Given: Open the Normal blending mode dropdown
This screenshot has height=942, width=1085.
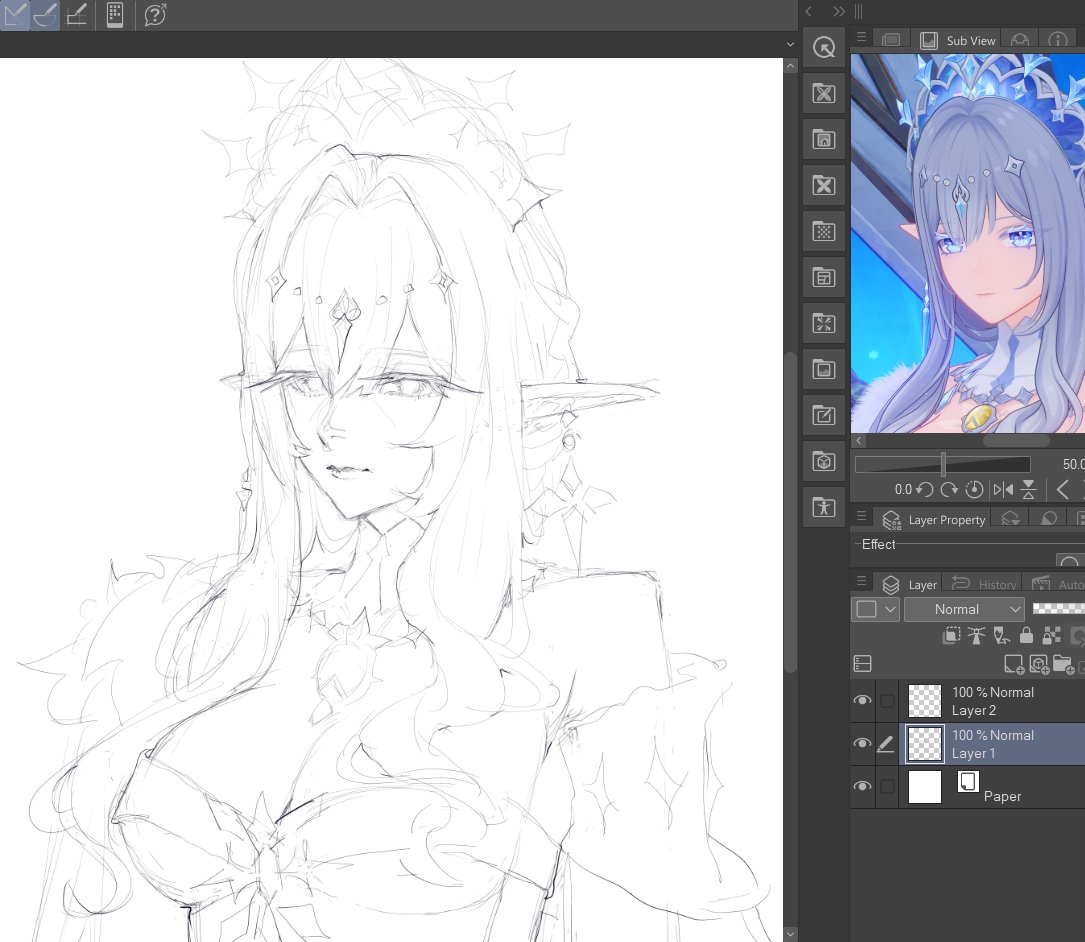Looking at the screenshot, I should coord(964,609).
